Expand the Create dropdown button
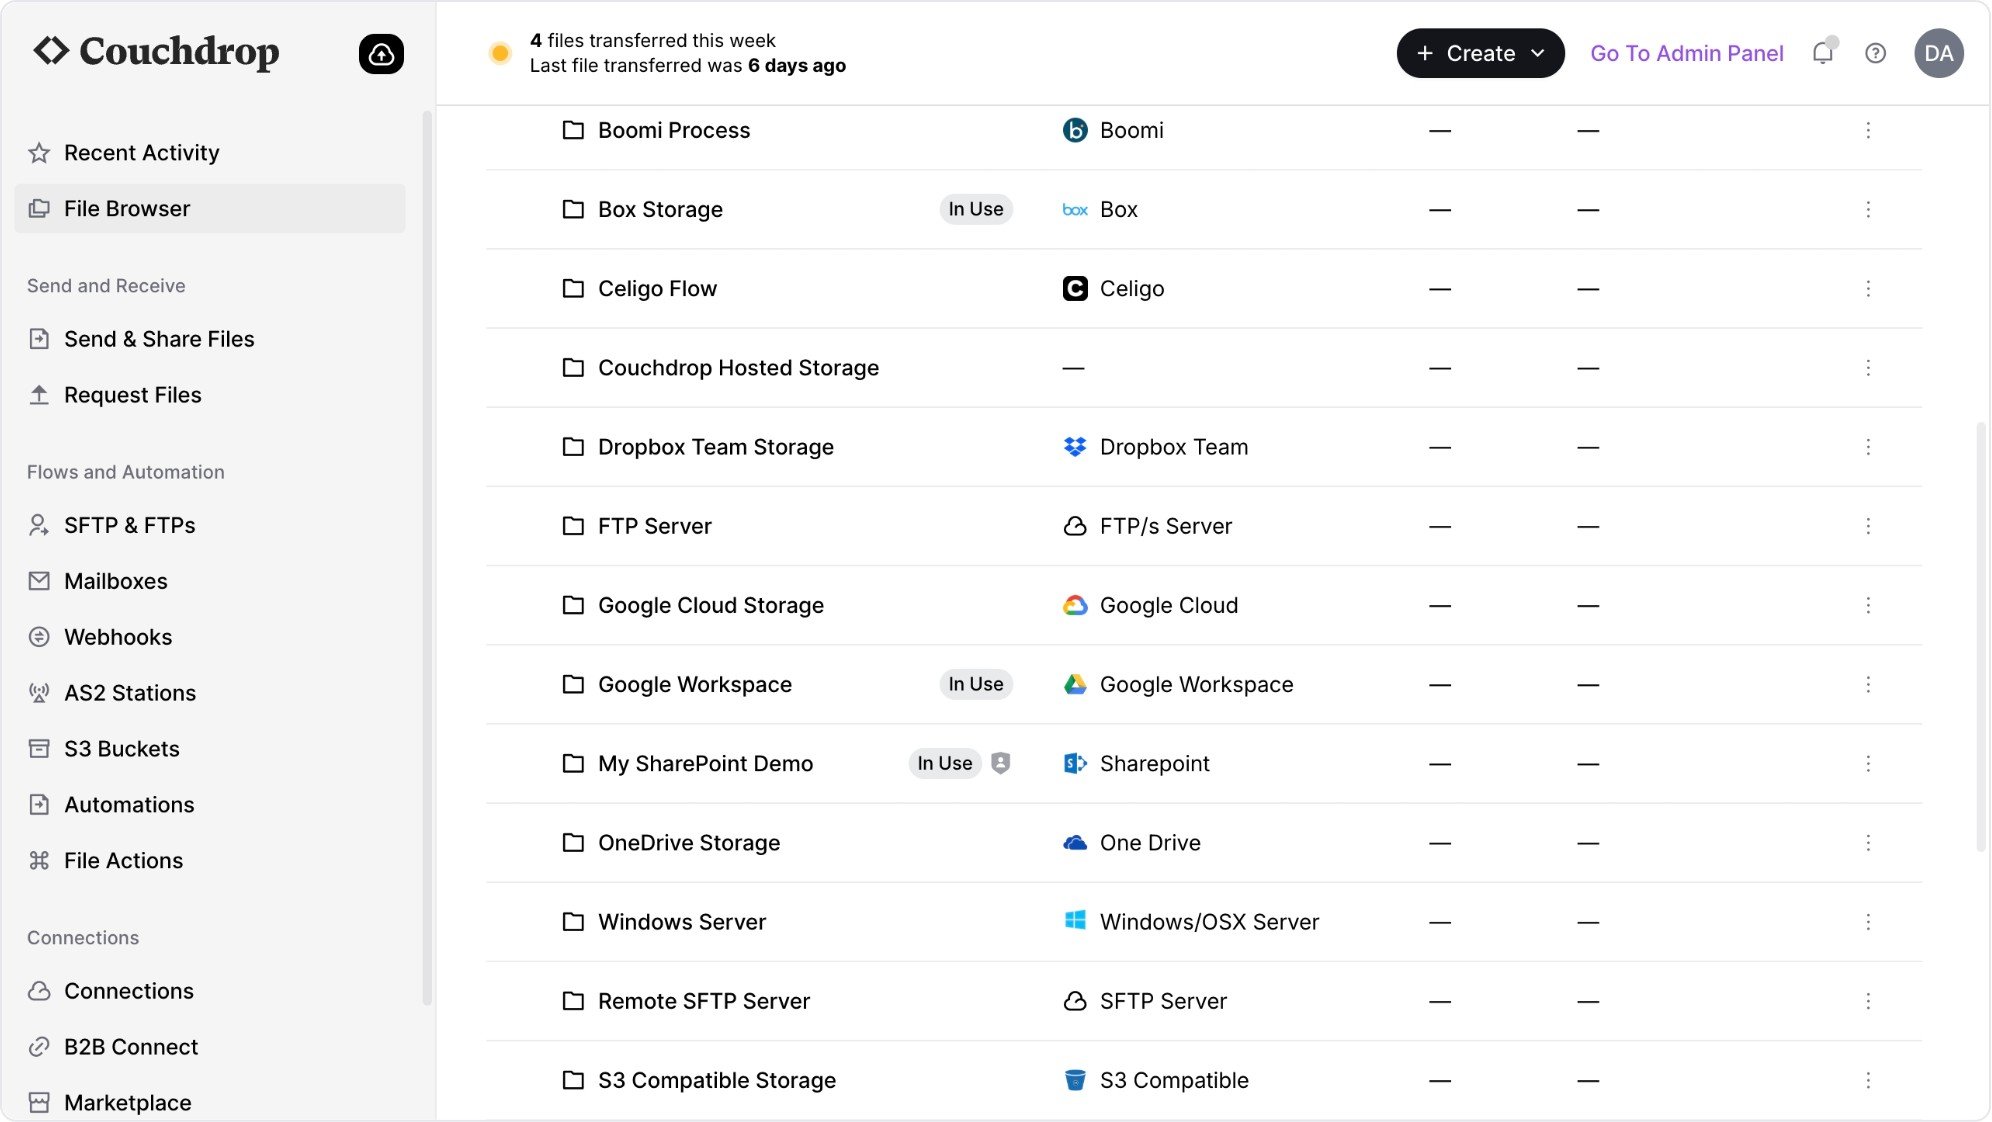Viewport: 1992px width, 1122px height. click(x=1479, y=53)
